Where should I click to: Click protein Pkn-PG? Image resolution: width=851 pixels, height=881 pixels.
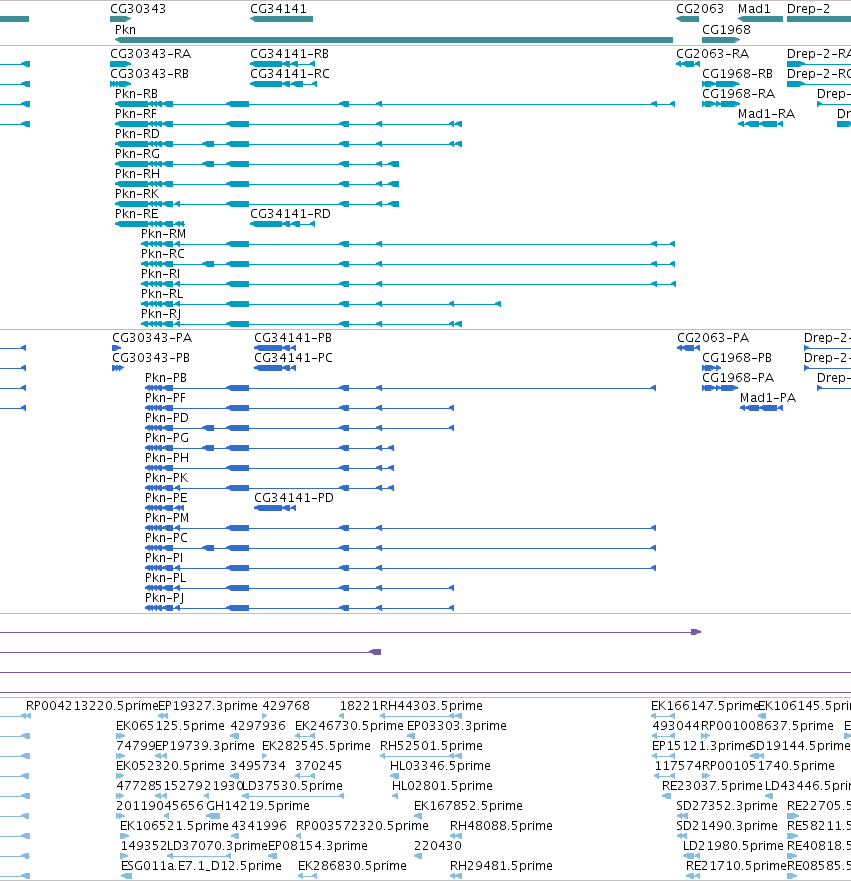tap(167, 438)
